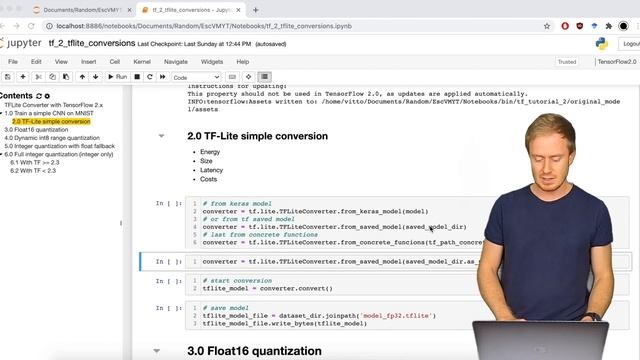Open the Insert menu
This screenshot has width=640, height=360.
pyautogui.click(x=89, y=62)
